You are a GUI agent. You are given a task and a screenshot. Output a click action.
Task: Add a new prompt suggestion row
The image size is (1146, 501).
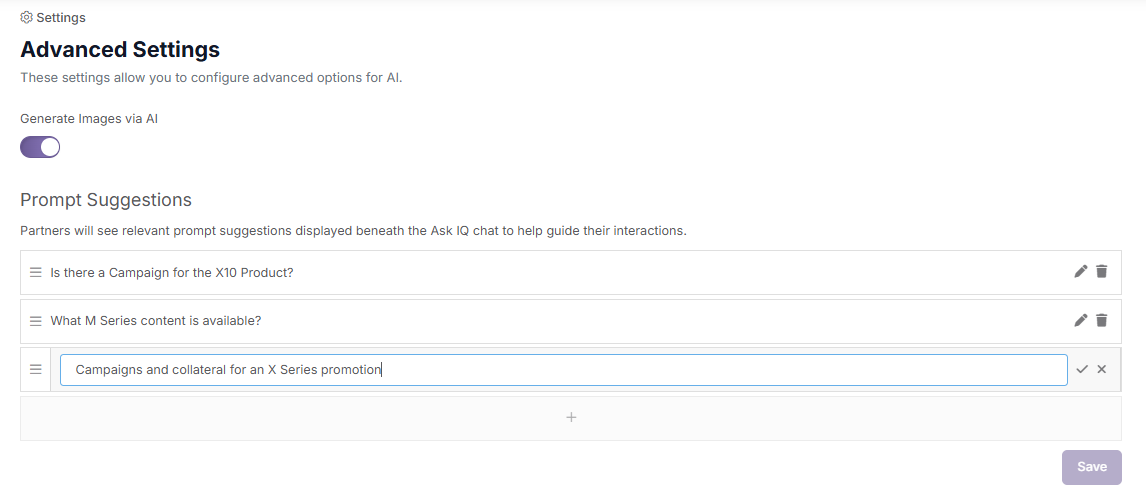(571, 418)
